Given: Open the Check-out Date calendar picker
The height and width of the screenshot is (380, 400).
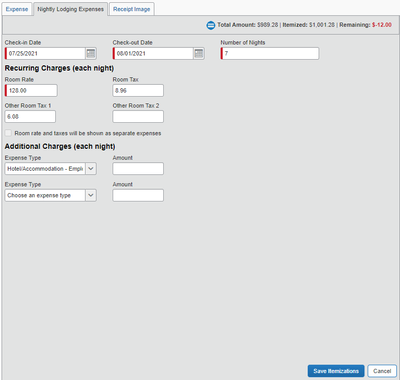Looking at the screenshot, I should [x=199, y=53].
